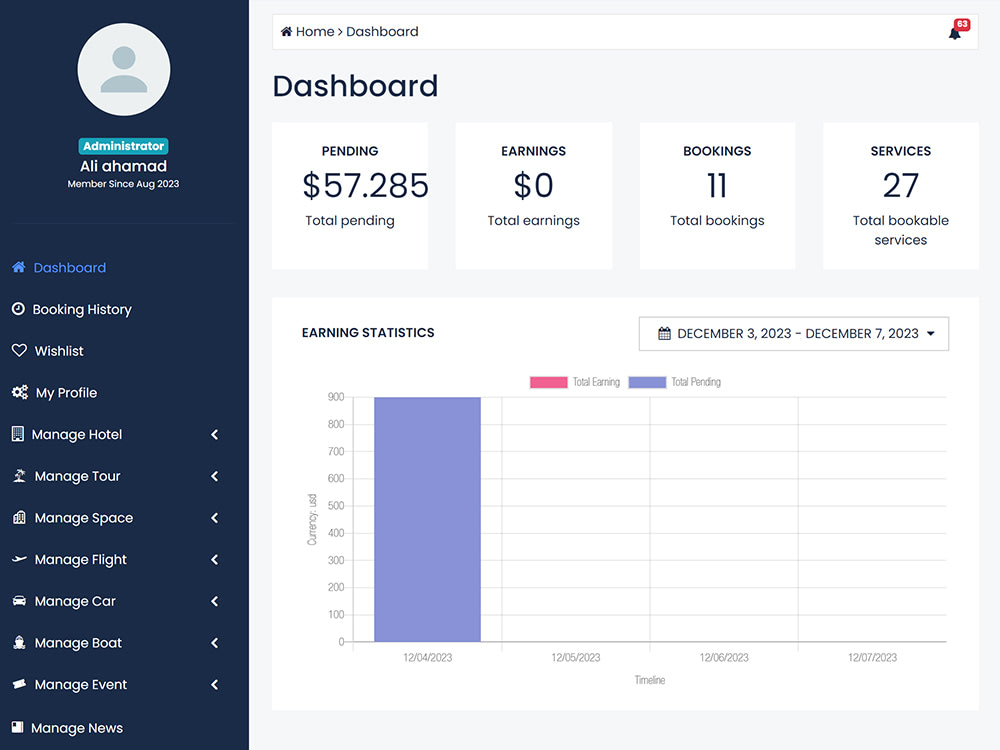The image size is (1000, 750).
Task: Click the pink Total Earning color swatch
Action: pos(548,382)
